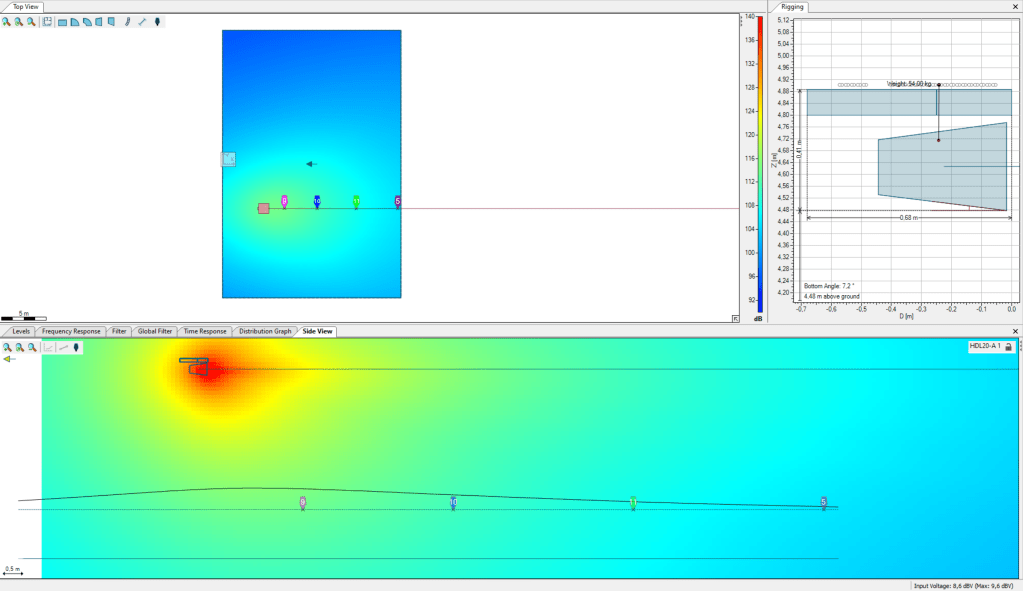
Task: Select the pink loudspeaker square in Top View
Action: point(263,208)
